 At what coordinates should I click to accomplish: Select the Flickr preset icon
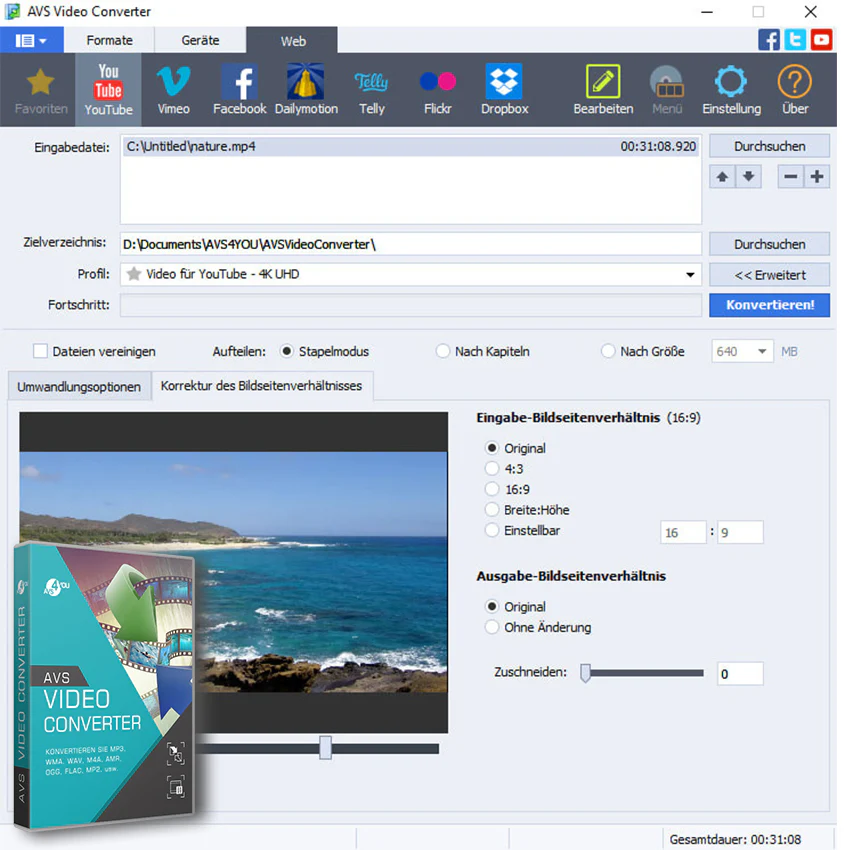tap(437, 89)
